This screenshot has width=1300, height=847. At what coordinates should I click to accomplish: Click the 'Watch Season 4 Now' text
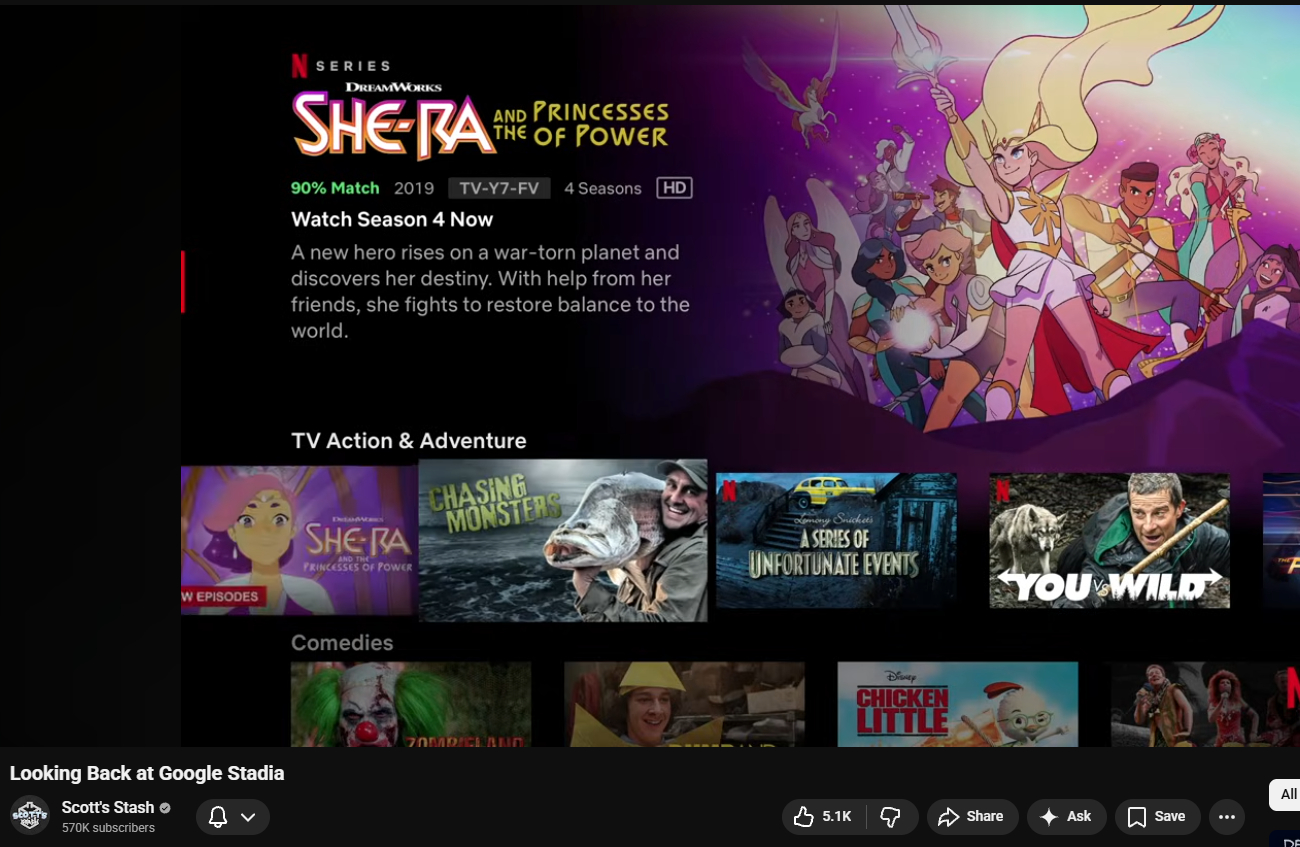point(392,219)
